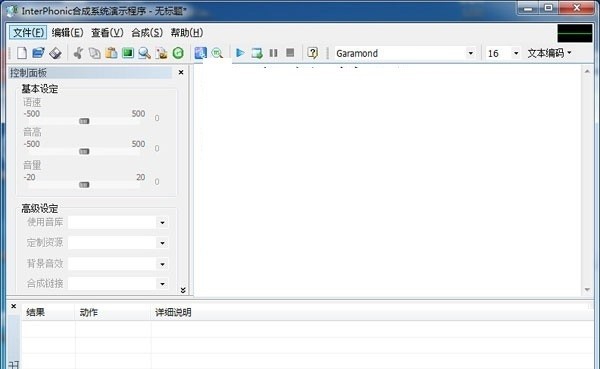Click the green zoom magnifier icon
Viewport: 600px width, 369px height.
[x=217, y=53]
